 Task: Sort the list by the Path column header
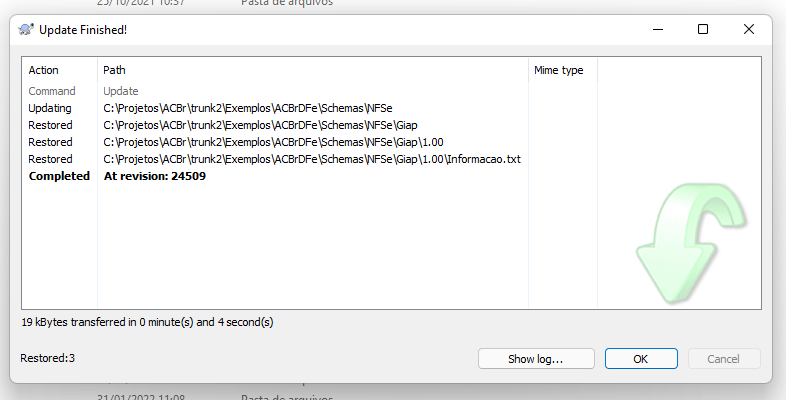coord(313,70)
